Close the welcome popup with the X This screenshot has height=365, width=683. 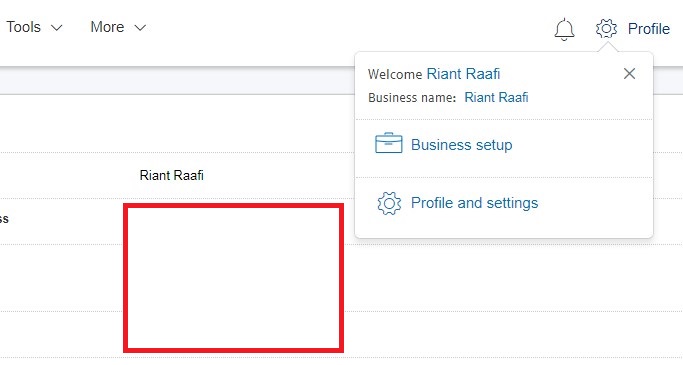[x=629, y=74]
